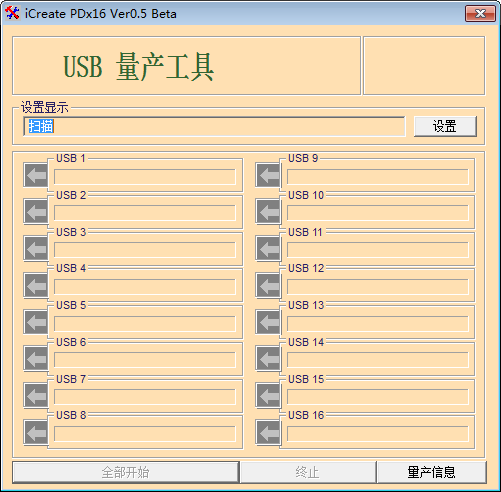Click the iCreate app icon in title bar

coord(12,13)
